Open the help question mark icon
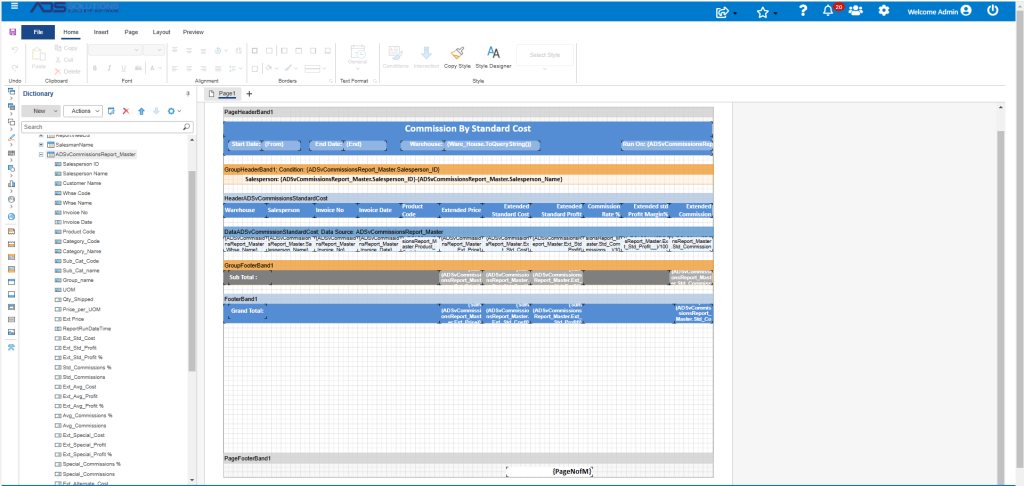Image resolution: width=1024 pixels, height=486 pixels. [x=803, y=10]
